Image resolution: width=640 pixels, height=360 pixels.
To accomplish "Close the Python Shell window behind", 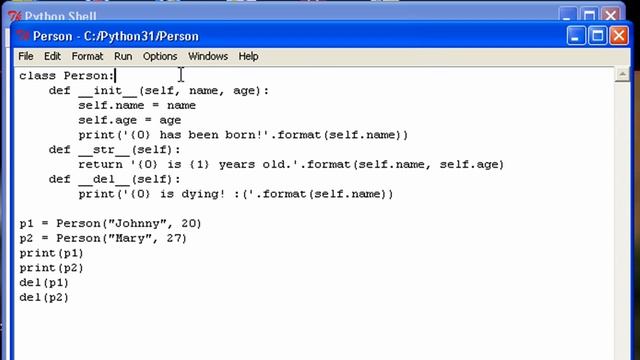I will click(x=611, y=15).
